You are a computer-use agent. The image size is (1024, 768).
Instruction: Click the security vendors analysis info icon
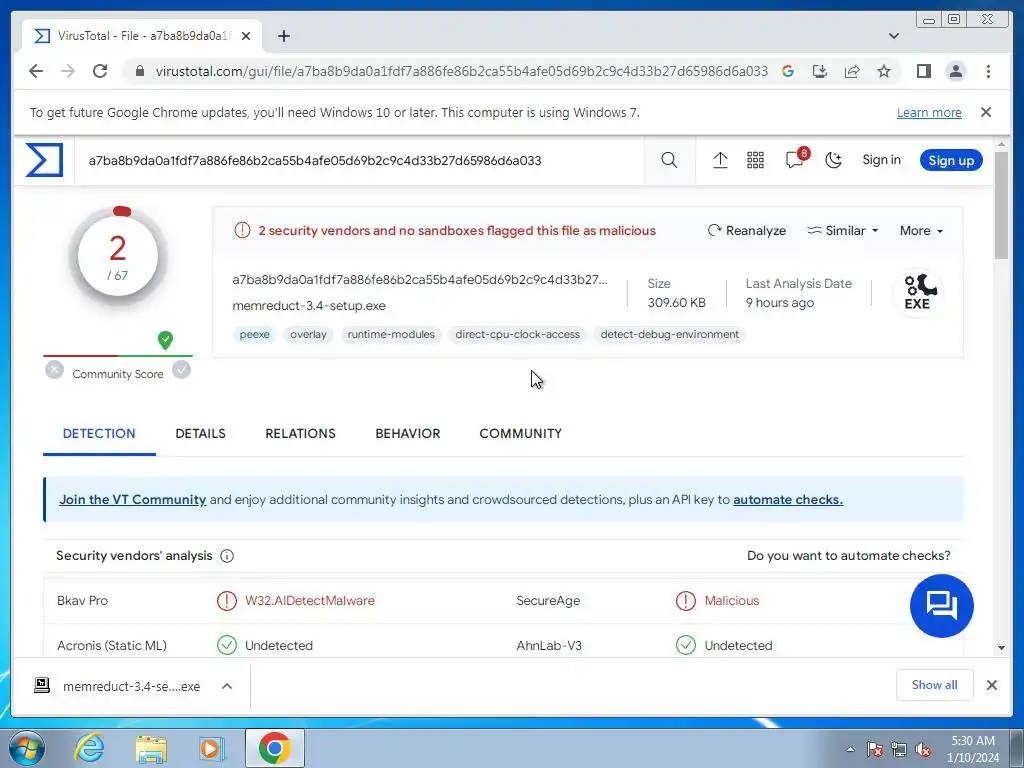coord(227,556)
